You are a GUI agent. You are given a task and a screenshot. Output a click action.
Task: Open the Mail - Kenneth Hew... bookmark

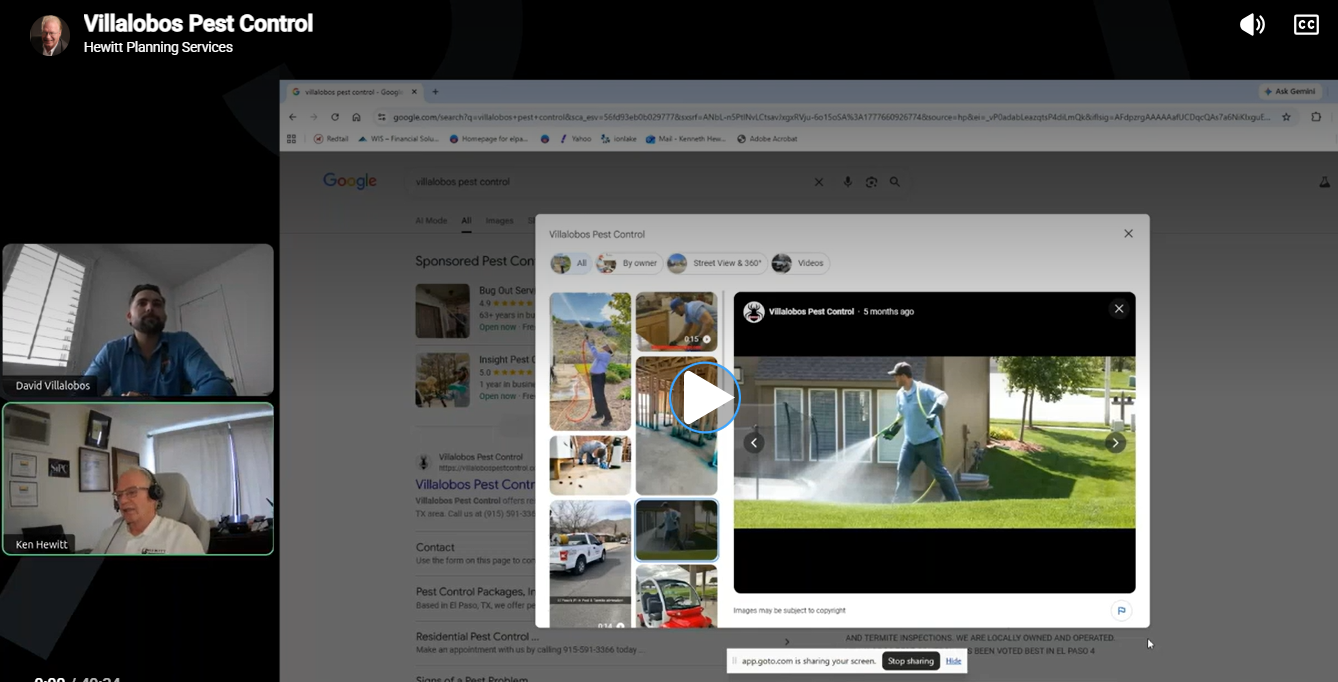click(687, 139)
